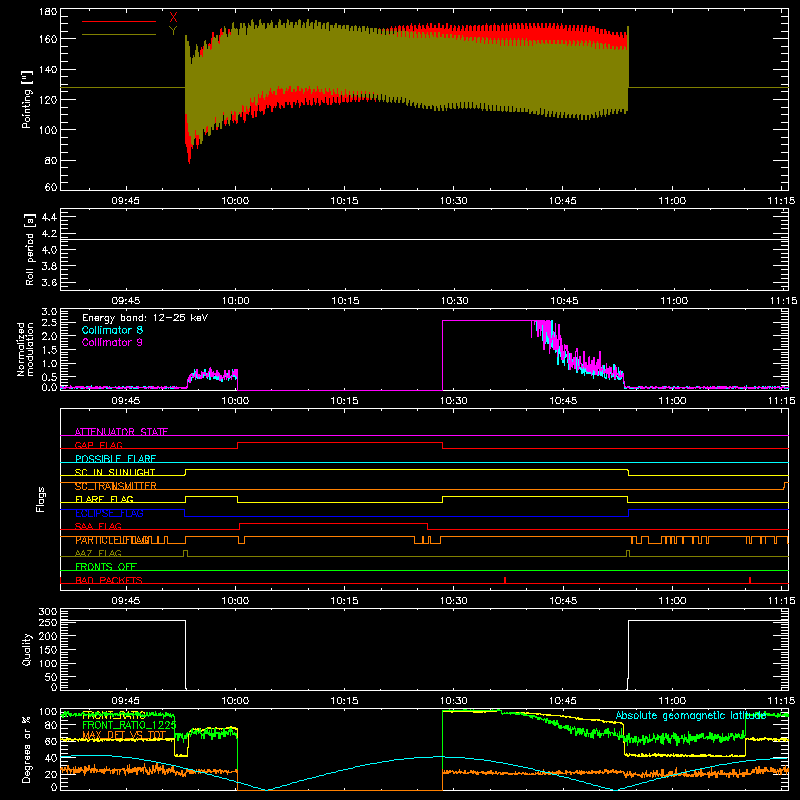Click the FRONTS_OFF flag label

tap(106, 567)
